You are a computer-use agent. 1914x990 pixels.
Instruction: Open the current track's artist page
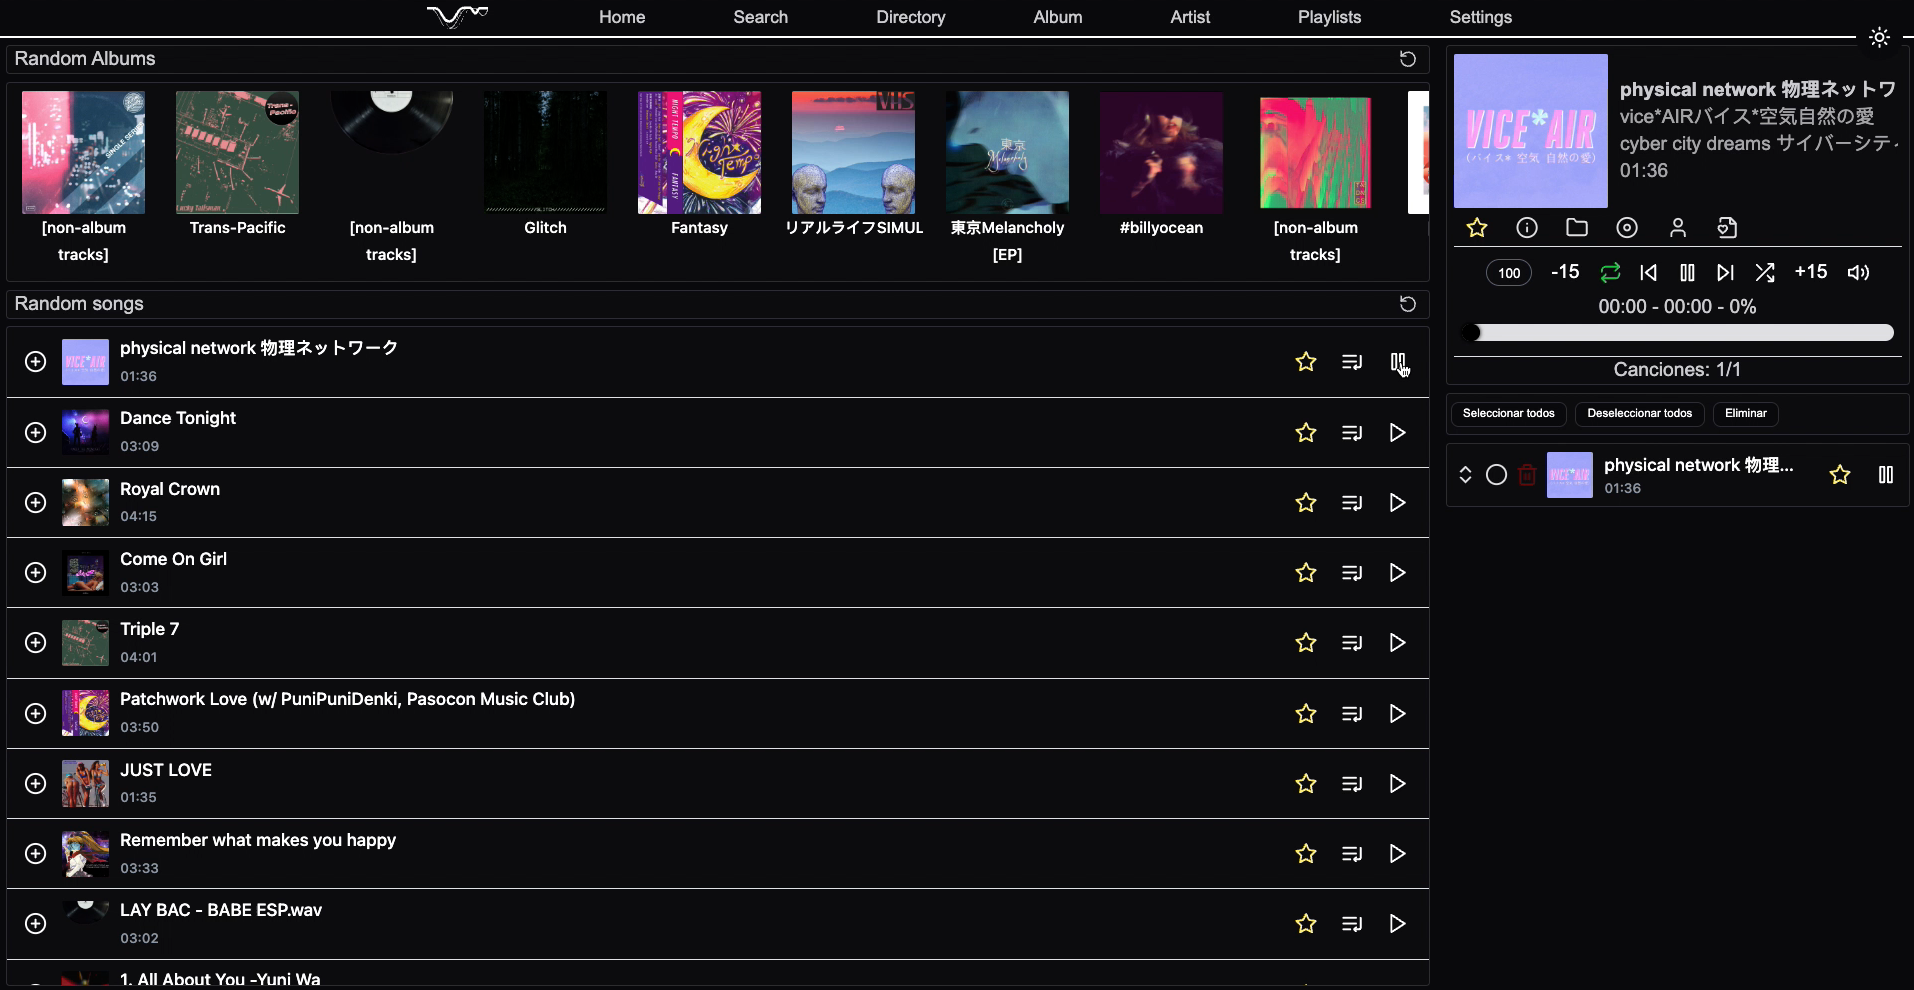pos(1678,228)
